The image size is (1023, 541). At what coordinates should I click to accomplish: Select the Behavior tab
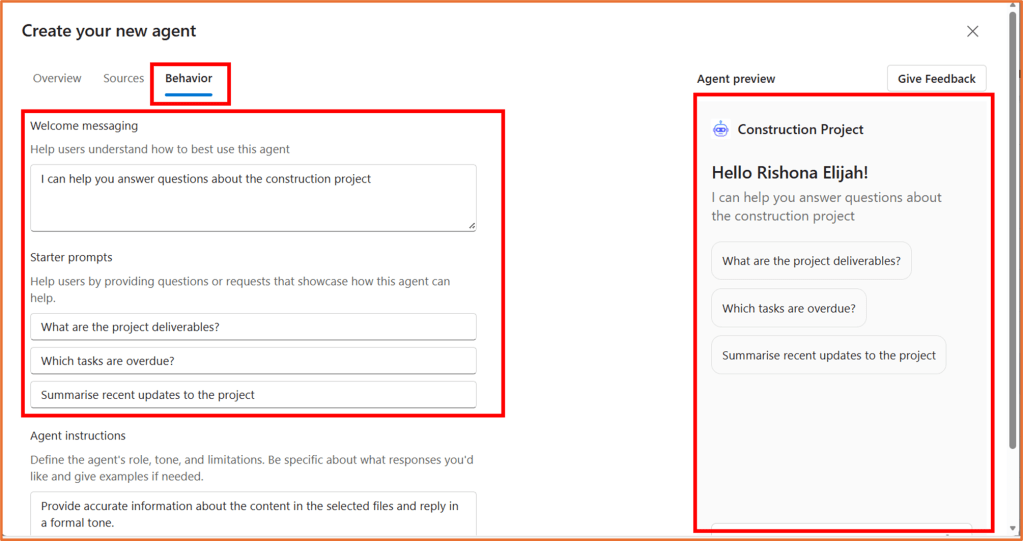pos(189,78)
